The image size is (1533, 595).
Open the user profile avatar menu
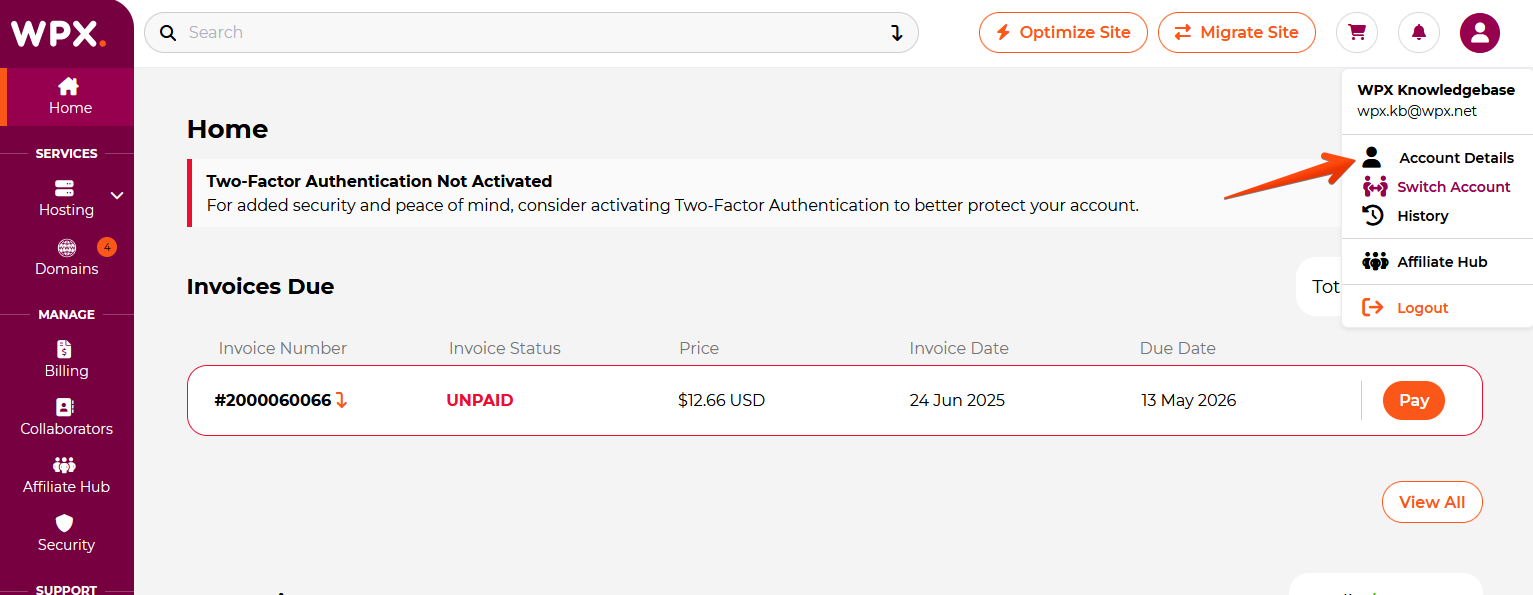point(1480,33)
